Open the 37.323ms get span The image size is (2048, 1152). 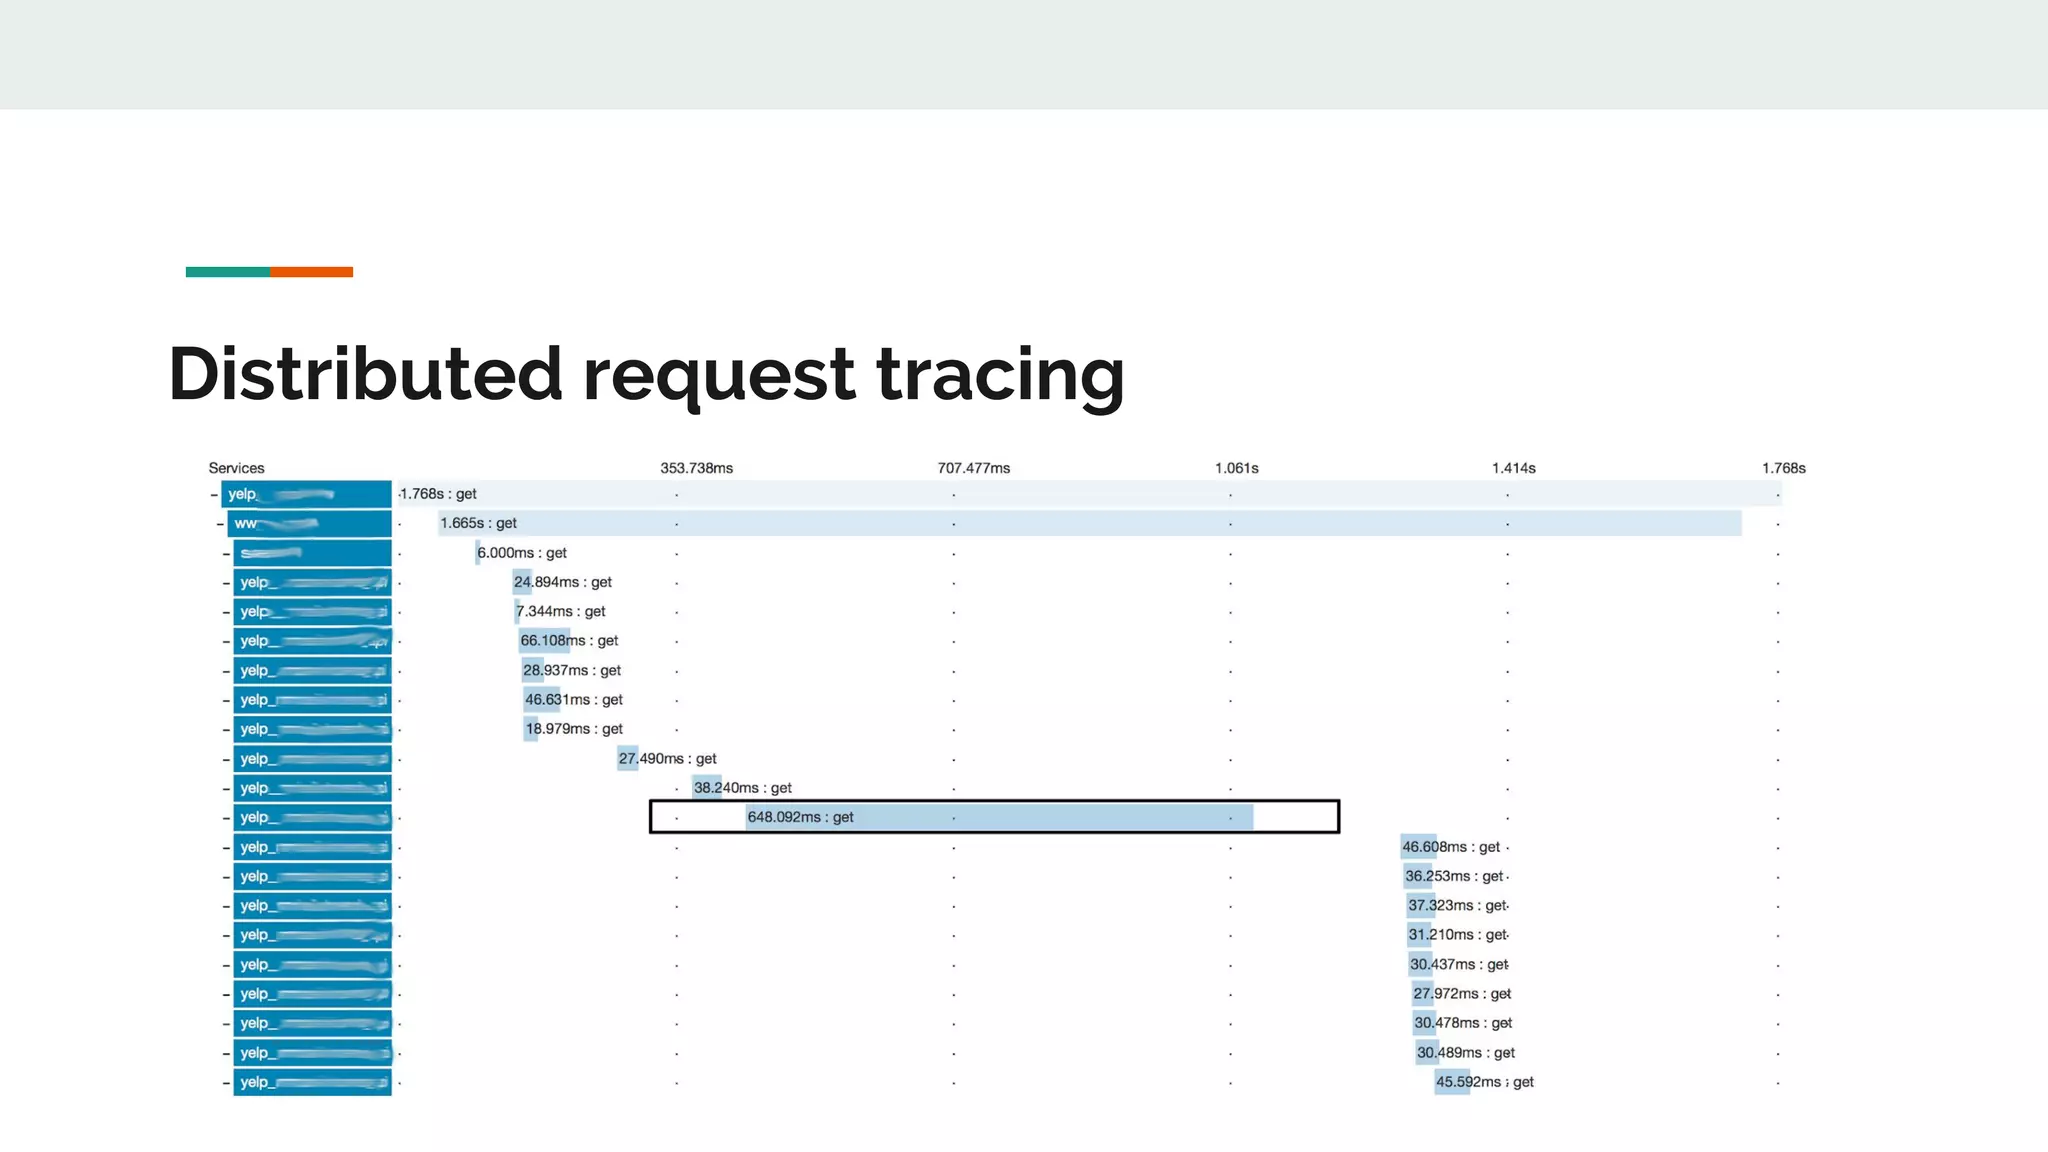pyautogui.click(x=1422, y=906)
